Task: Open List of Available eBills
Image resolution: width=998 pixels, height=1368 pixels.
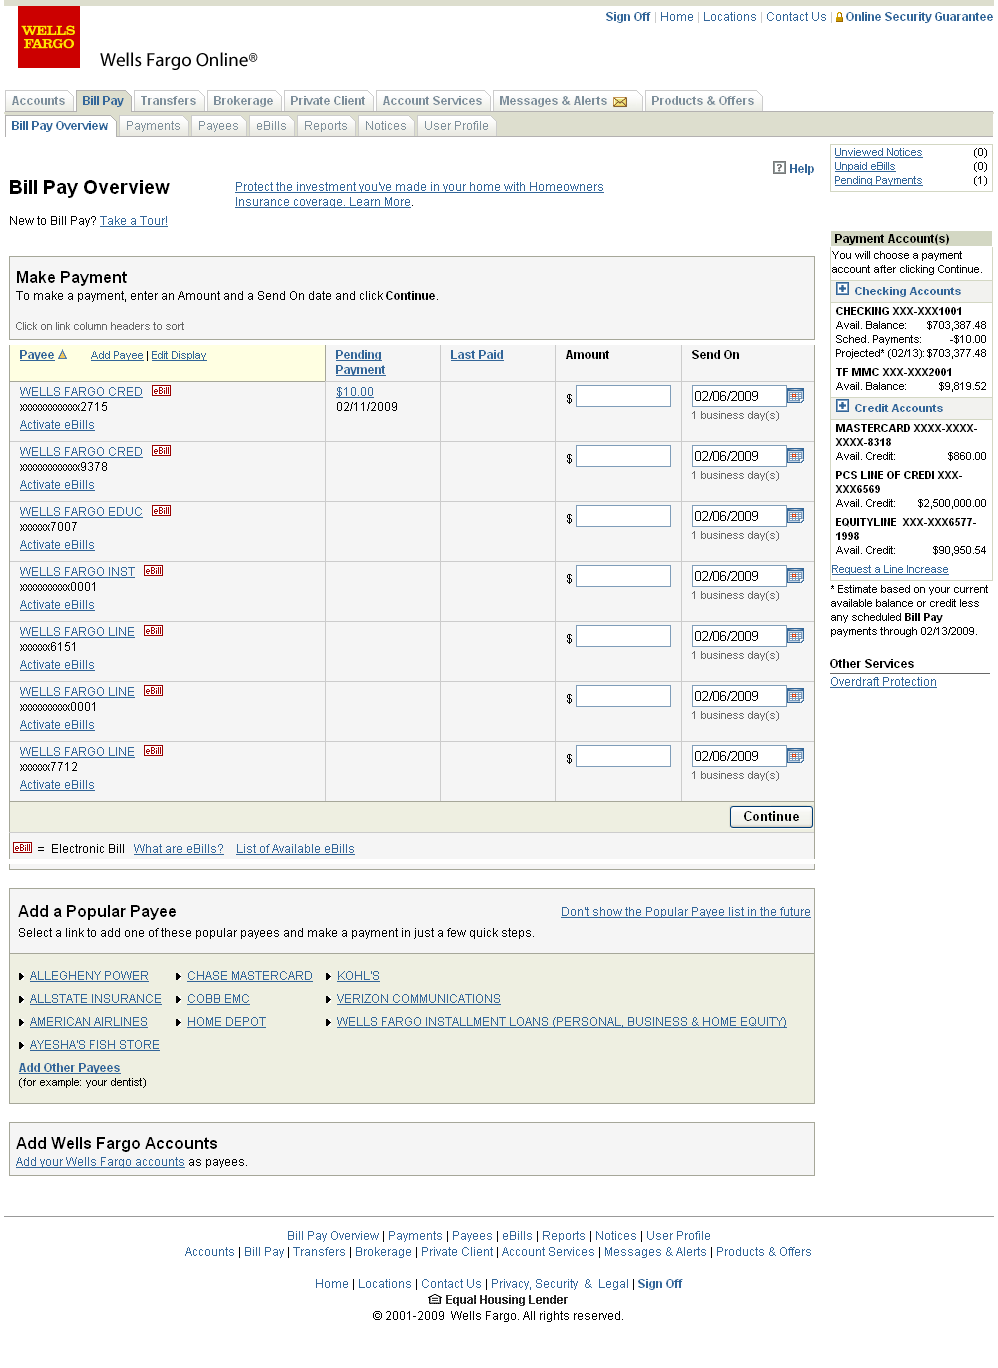Action: pos(295,849)
